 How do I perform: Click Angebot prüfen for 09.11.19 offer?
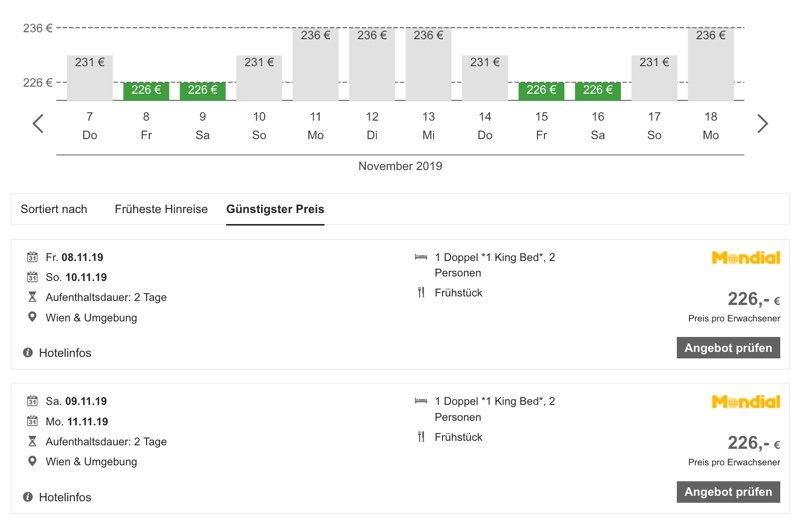tap(728, 492)
